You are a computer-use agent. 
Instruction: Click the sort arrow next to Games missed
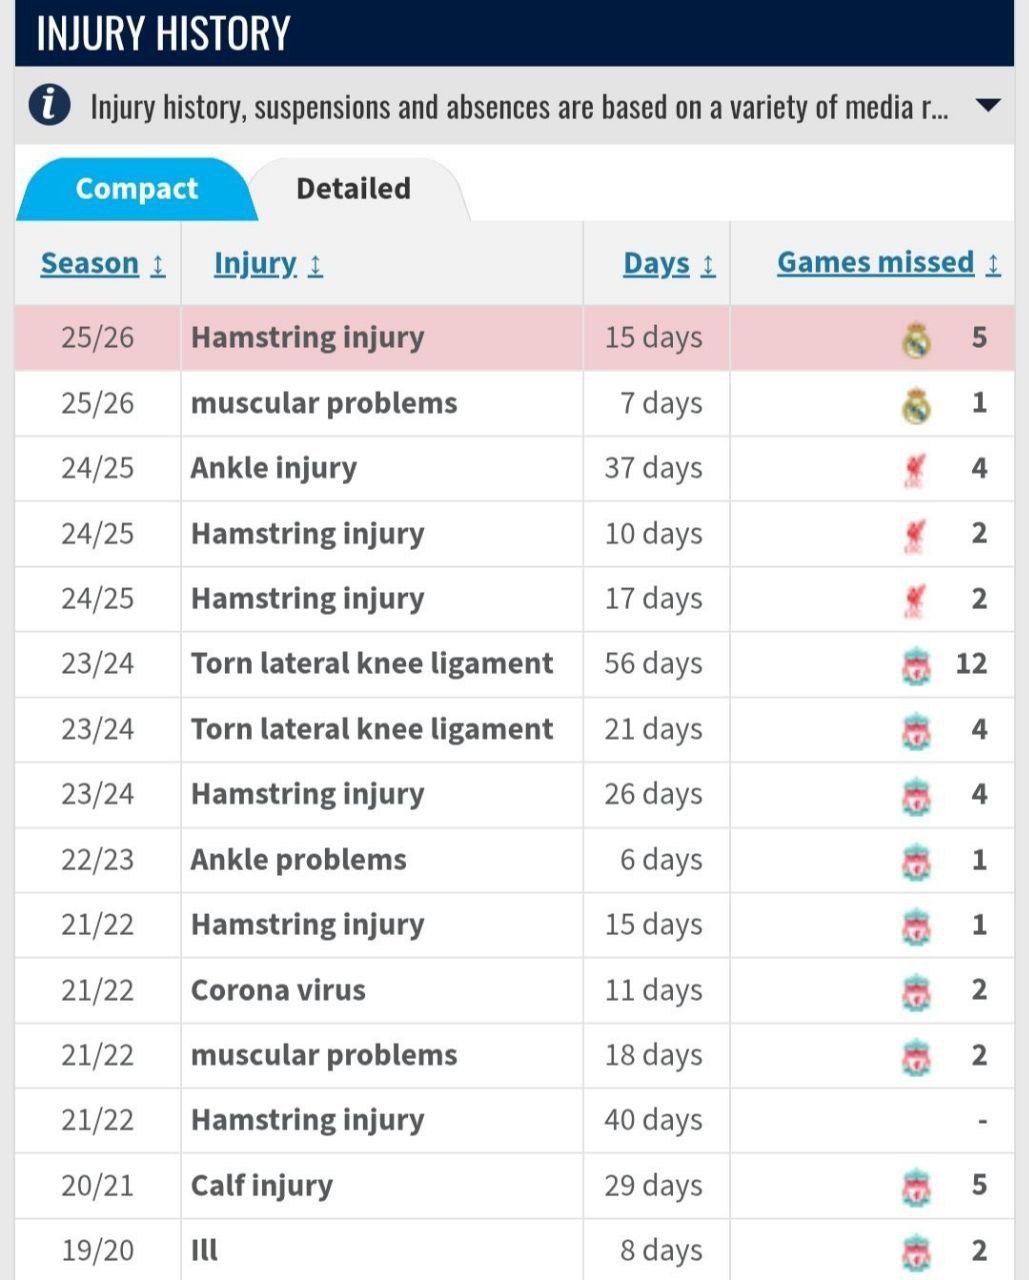(993, 264)
